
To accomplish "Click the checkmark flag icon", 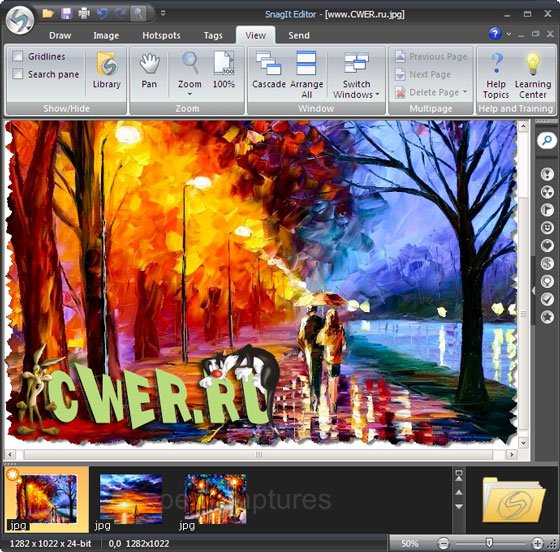I will coord(547,299).
